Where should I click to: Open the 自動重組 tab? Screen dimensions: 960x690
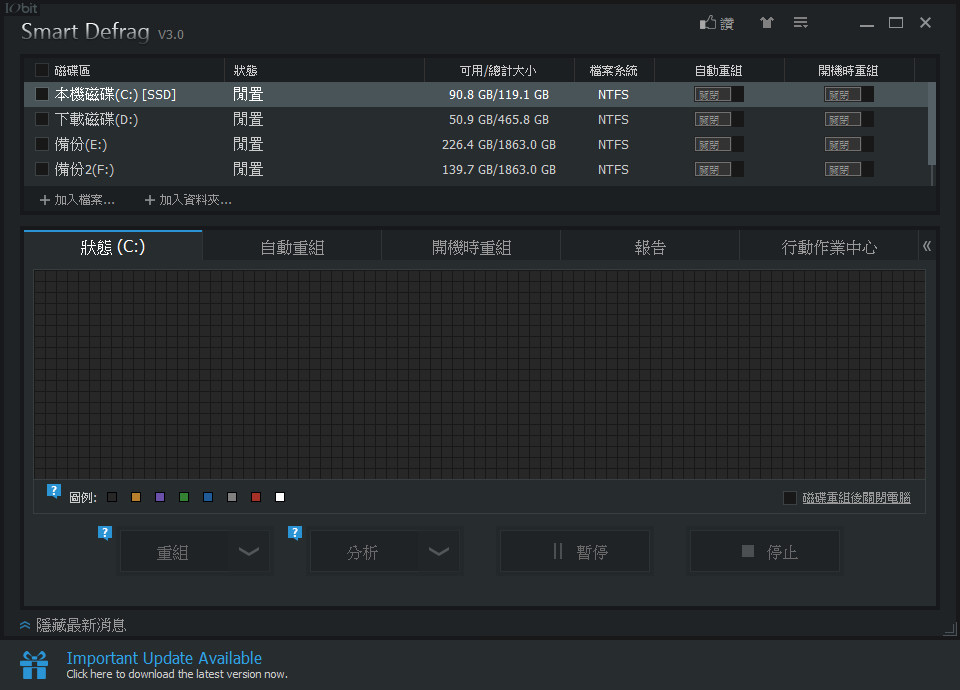coord(292,247)
